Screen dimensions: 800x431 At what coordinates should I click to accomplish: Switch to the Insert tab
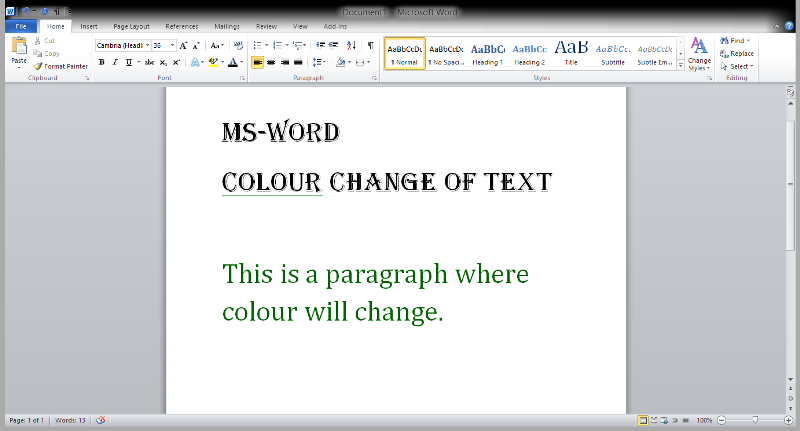pyautogui.click(x=89, y=26)
